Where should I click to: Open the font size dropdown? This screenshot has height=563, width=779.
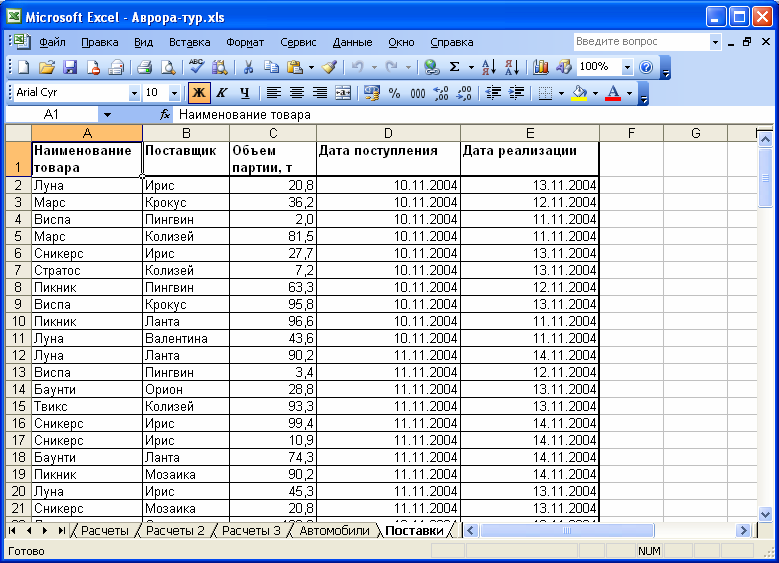tap(174, 93)
